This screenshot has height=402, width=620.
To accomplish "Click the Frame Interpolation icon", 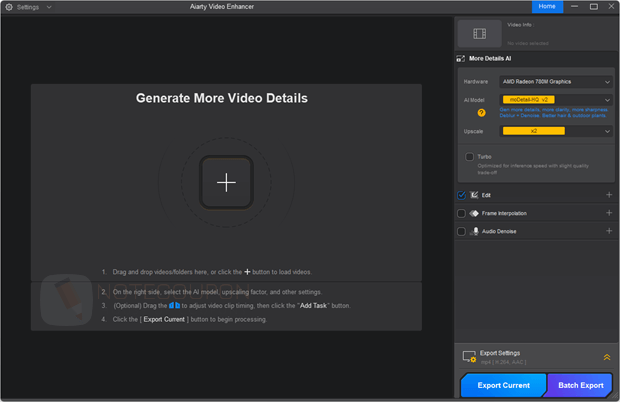I will coord(474,213).
